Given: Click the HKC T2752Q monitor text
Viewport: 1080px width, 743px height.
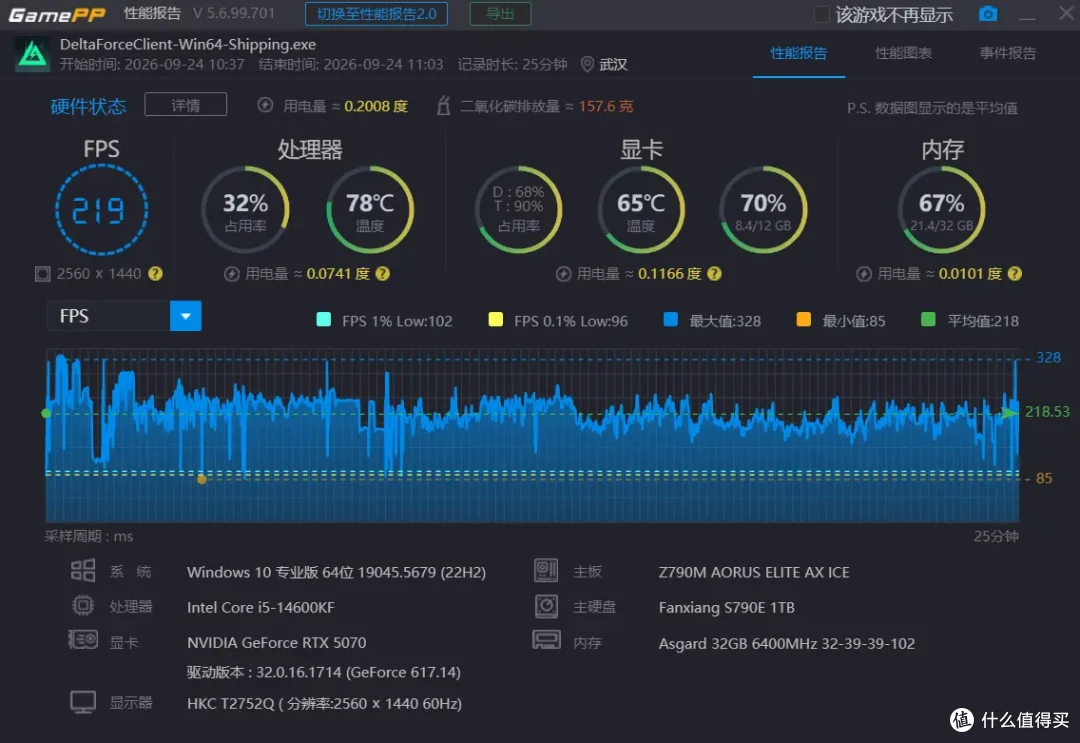Looking at the screenshot, I should (x=324, y=703).
